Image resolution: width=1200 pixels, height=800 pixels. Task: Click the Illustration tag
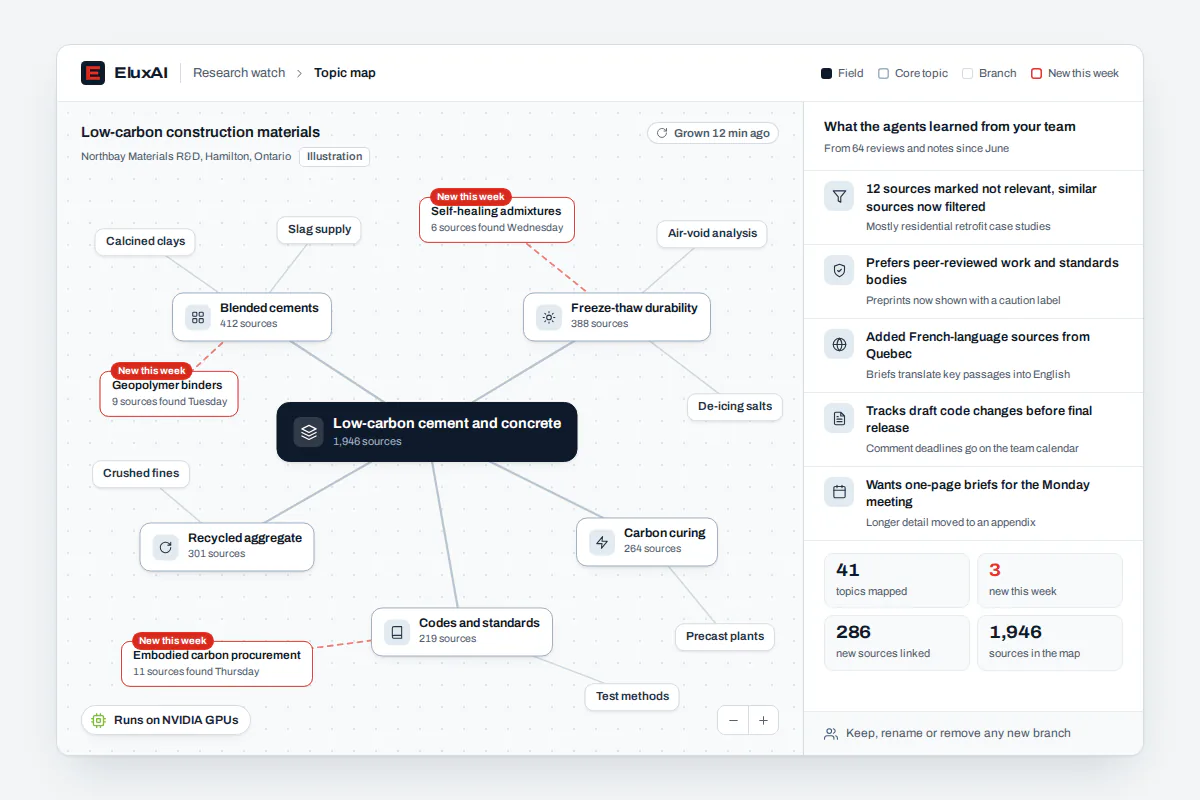tap(334, 157)
